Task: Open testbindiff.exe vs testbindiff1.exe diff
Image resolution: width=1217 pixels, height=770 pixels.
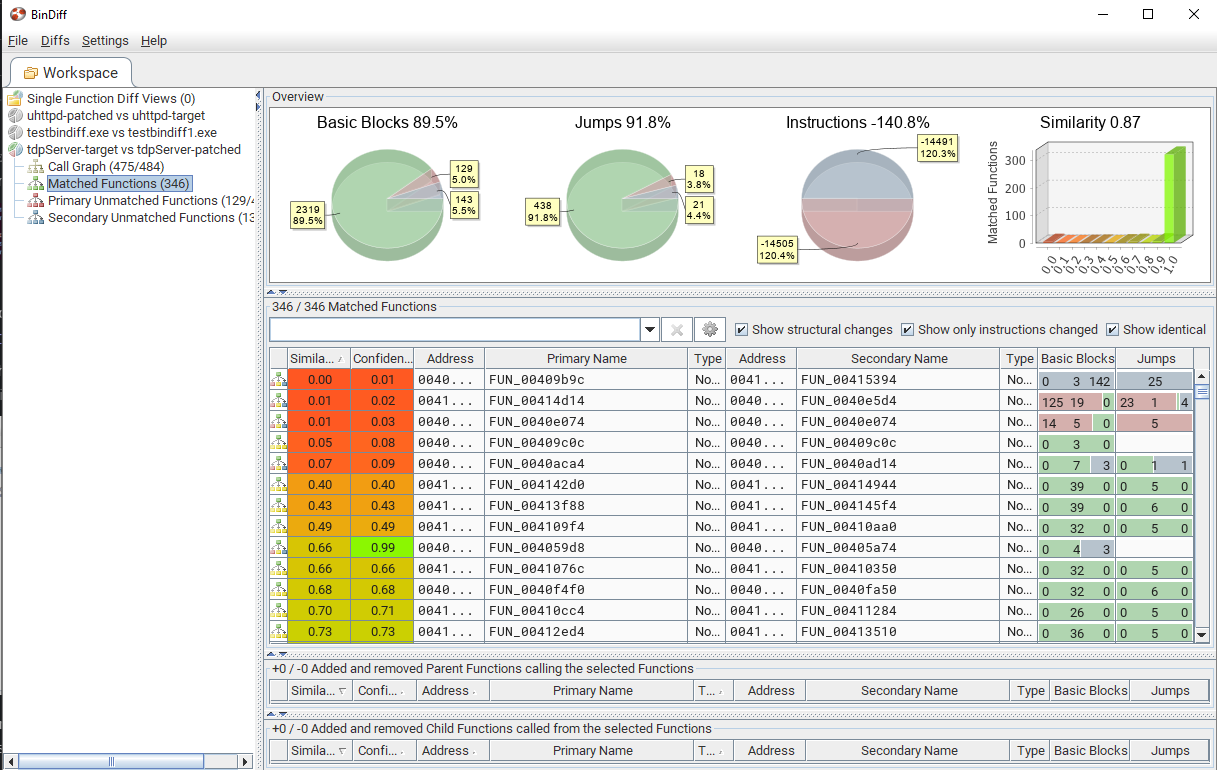Action: [121, 133]
